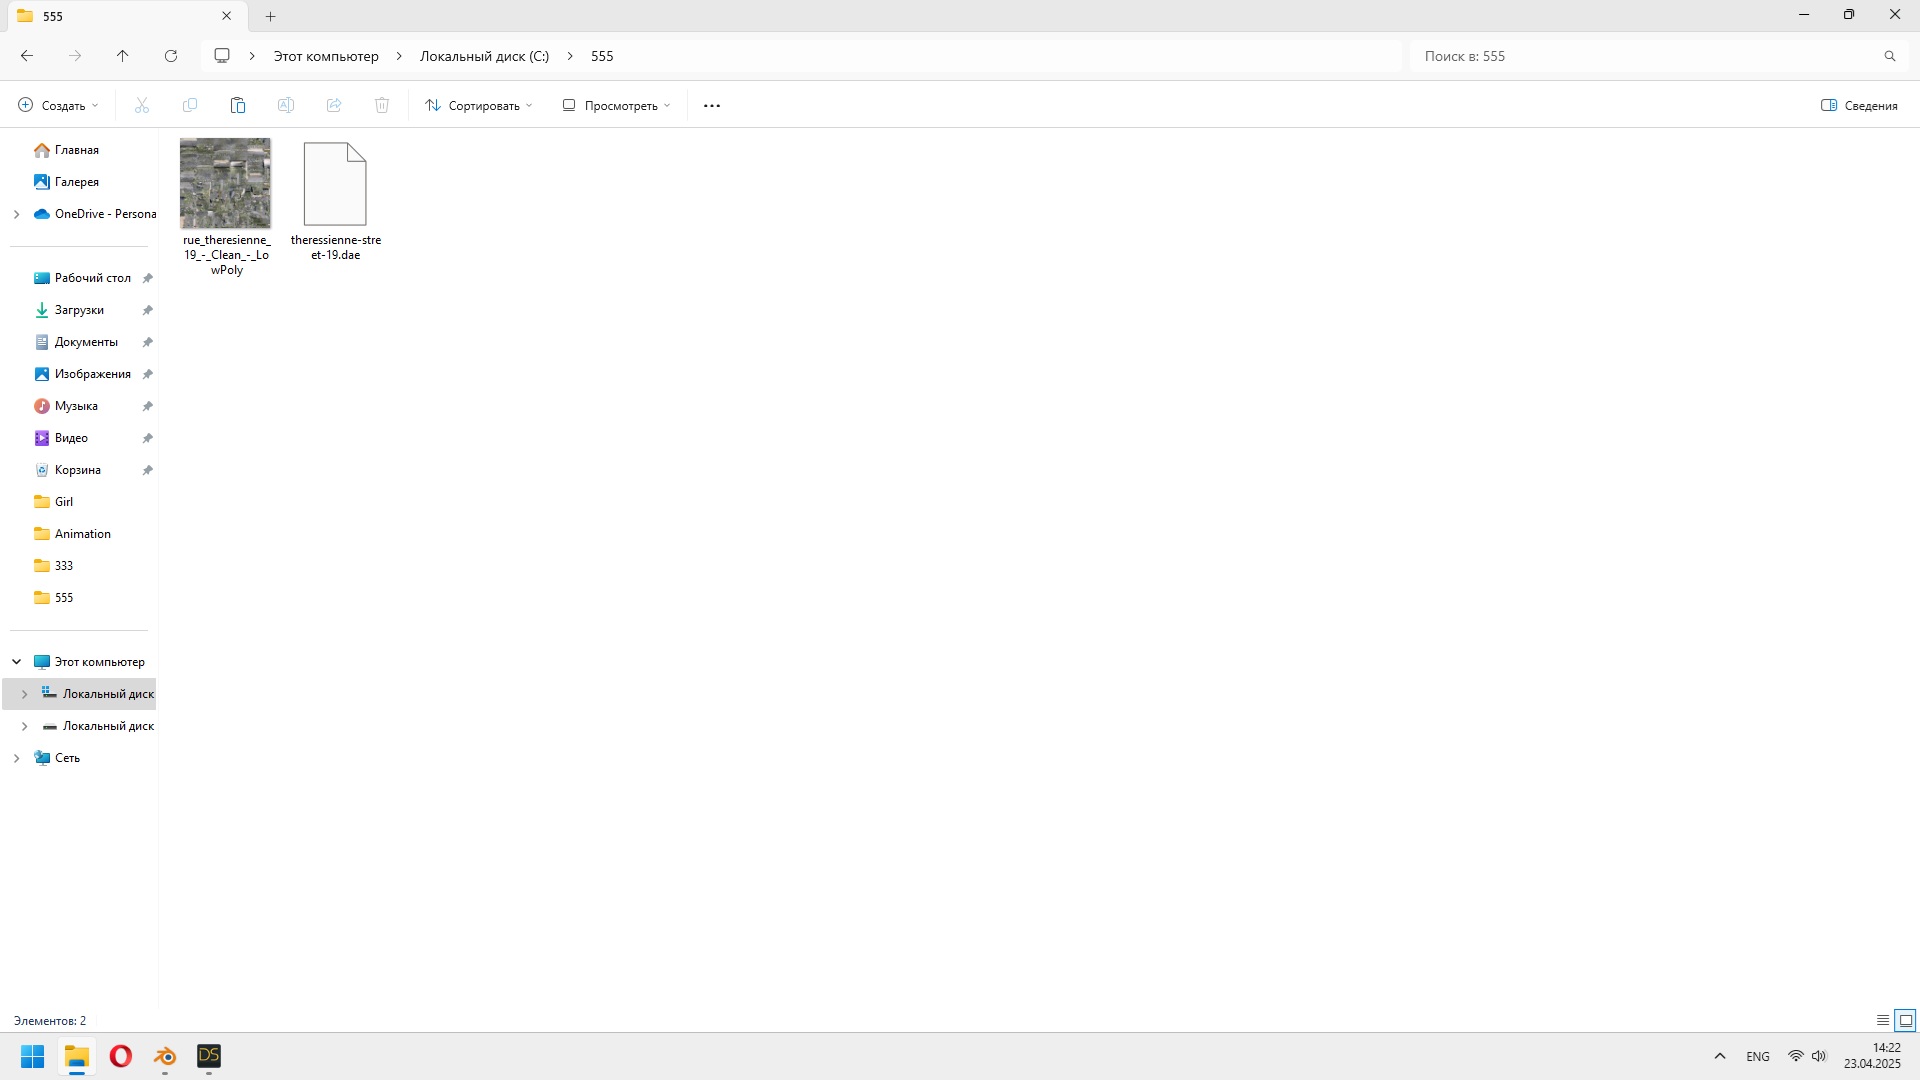Collapse the Этот компьютер tree node
Image resolution: width=1920 pixels, height=1080 pixels.
tap(16, 662)
